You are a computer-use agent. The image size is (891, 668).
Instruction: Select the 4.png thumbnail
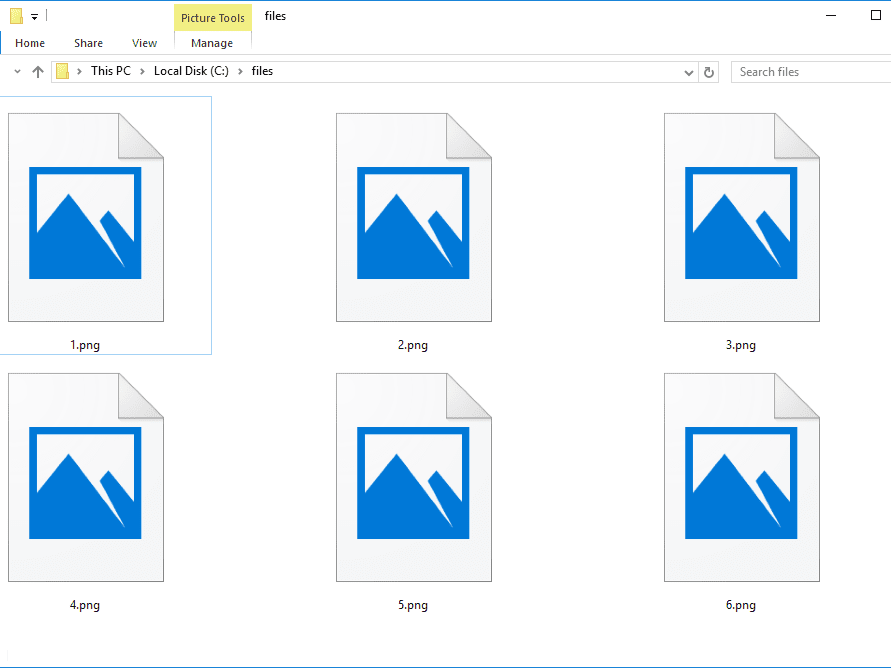tap(86, 477)
